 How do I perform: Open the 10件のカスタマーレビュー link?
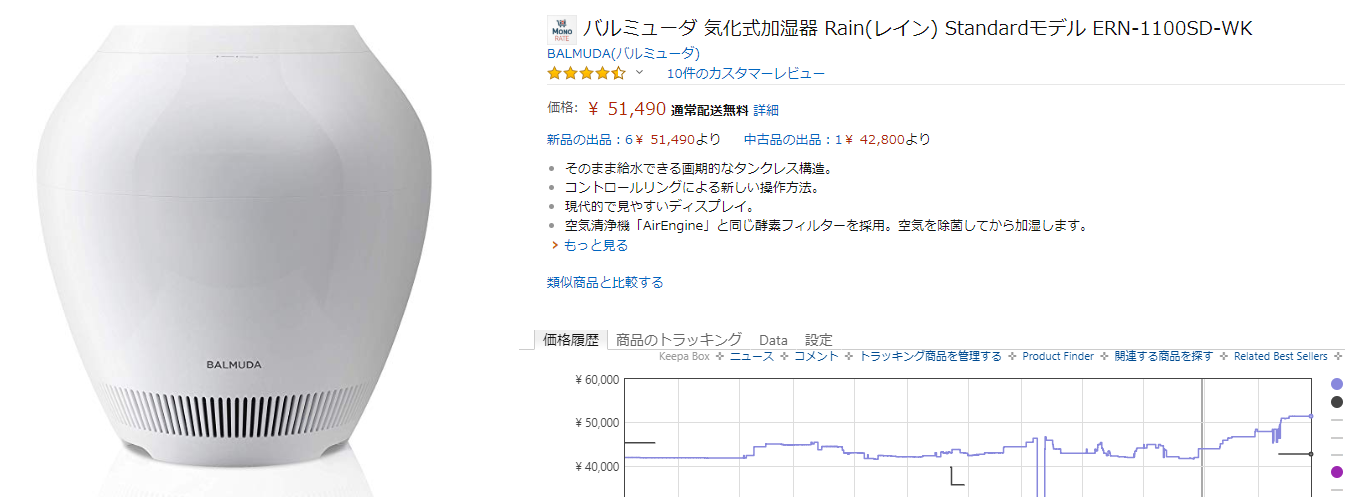tap(745, 73)
